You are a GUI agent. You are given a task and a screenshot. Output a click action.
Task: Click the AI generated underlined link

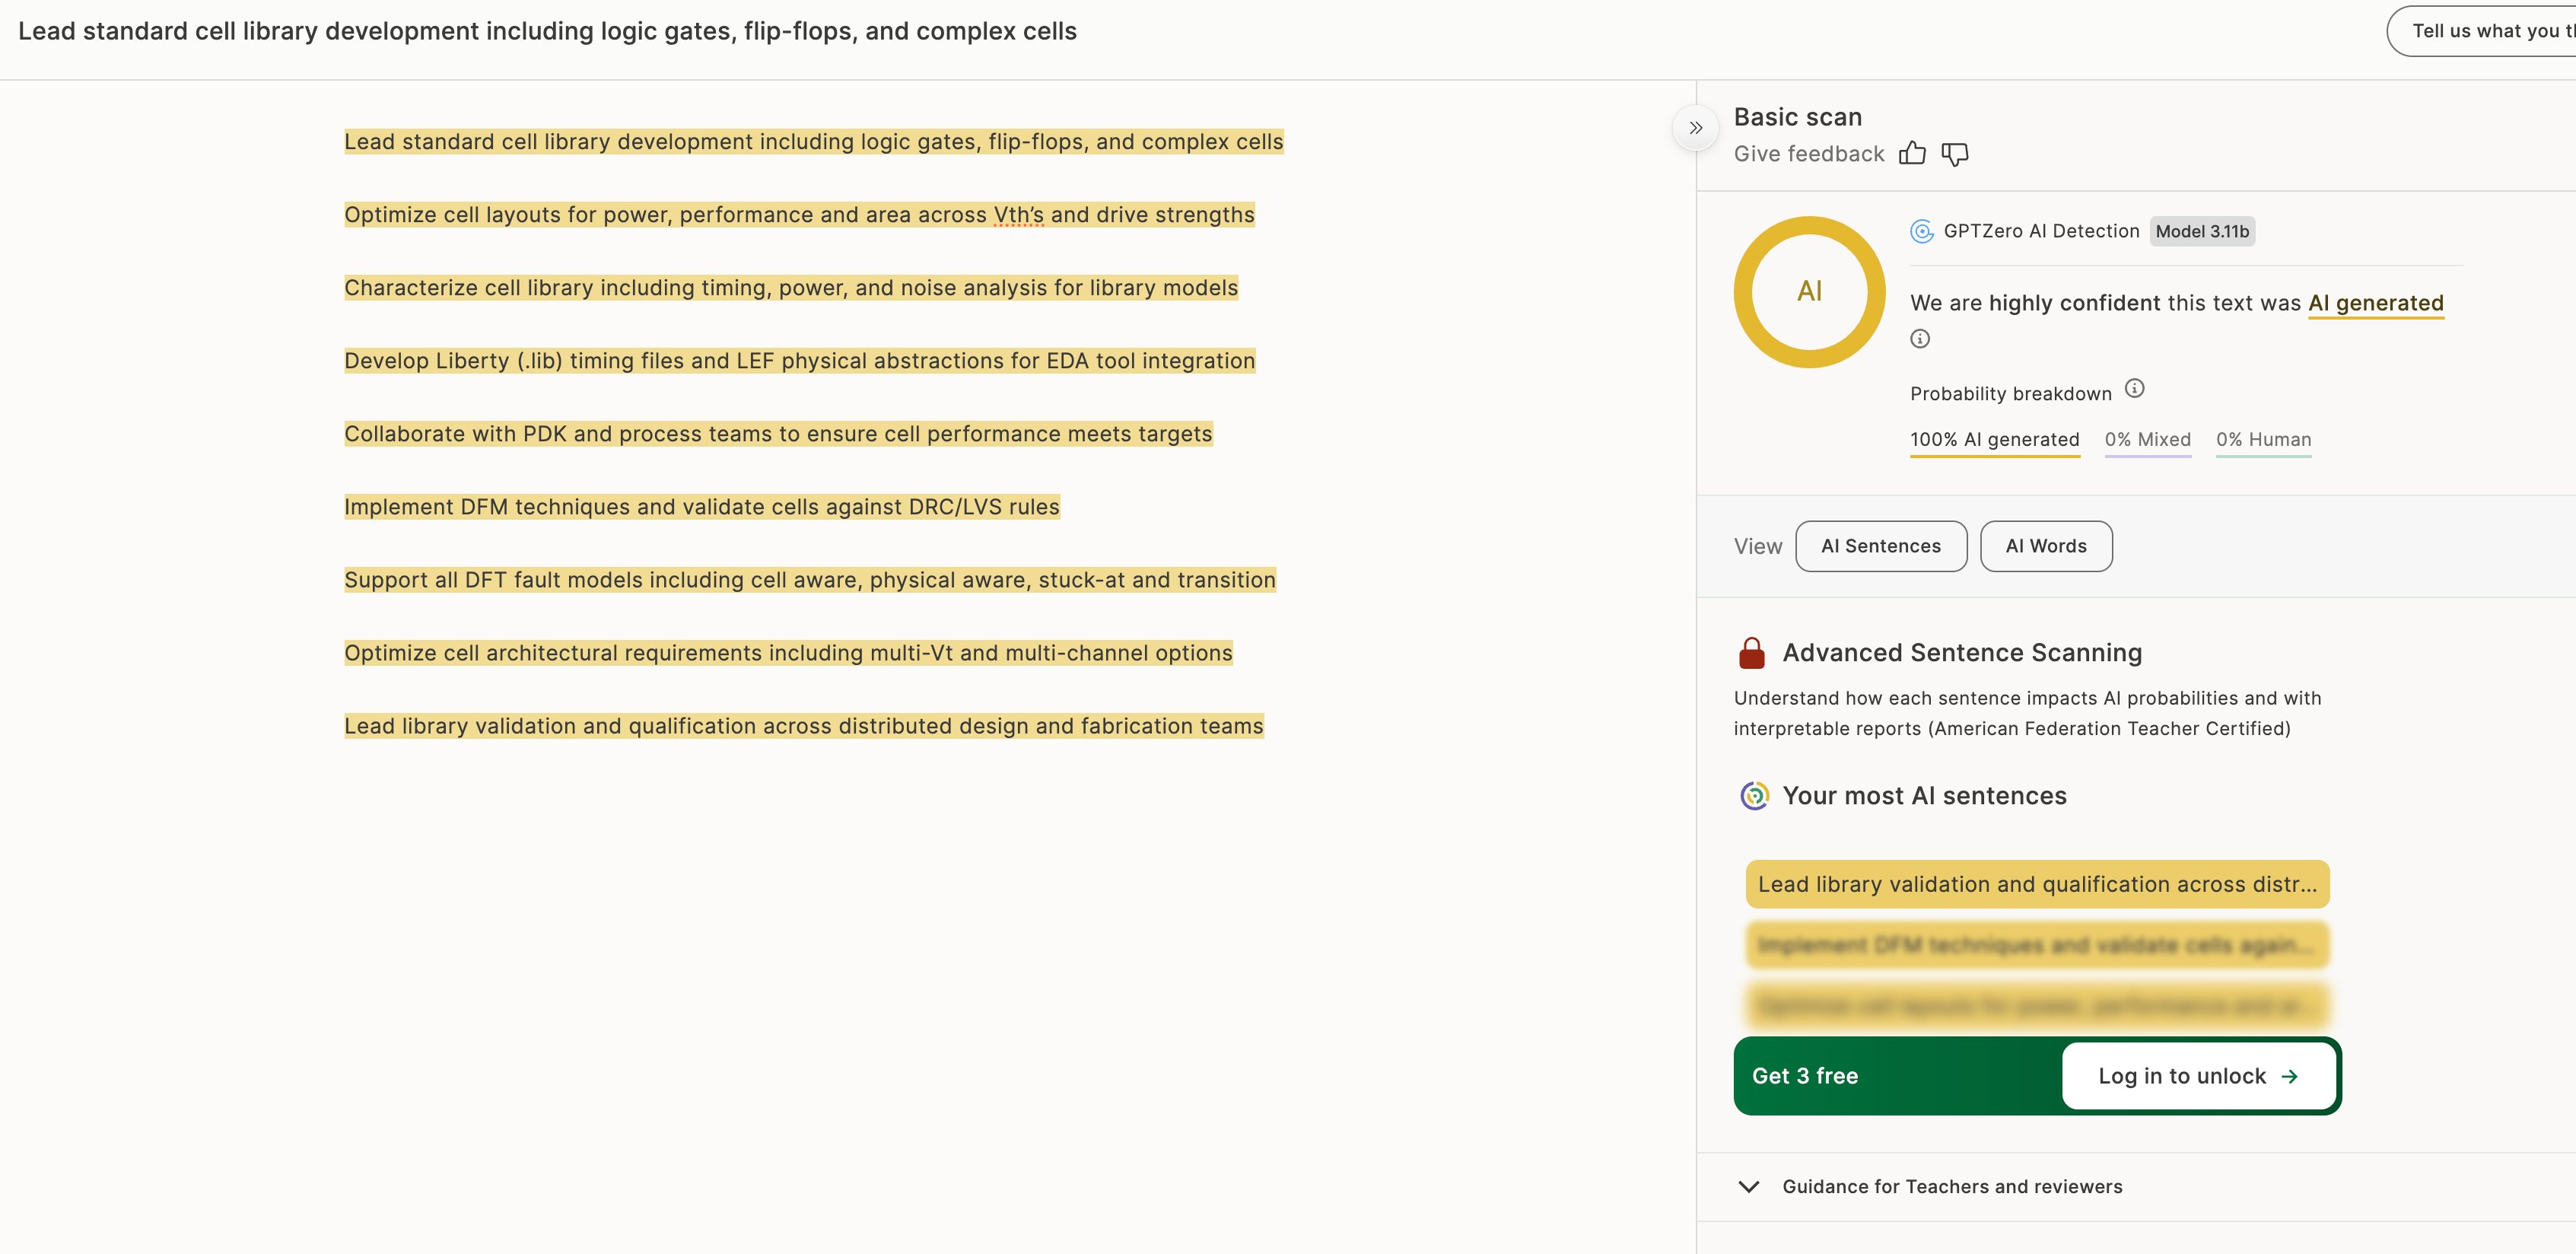2375,303
